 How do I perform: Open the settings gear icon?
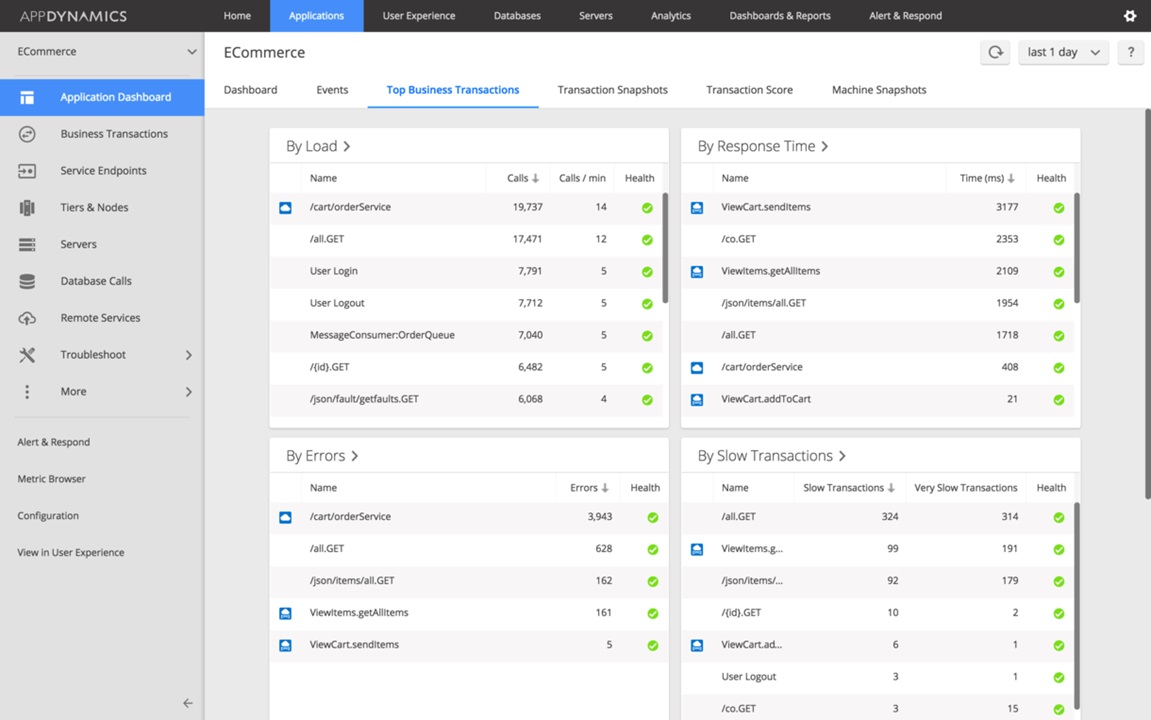(x=1130, y=15)
